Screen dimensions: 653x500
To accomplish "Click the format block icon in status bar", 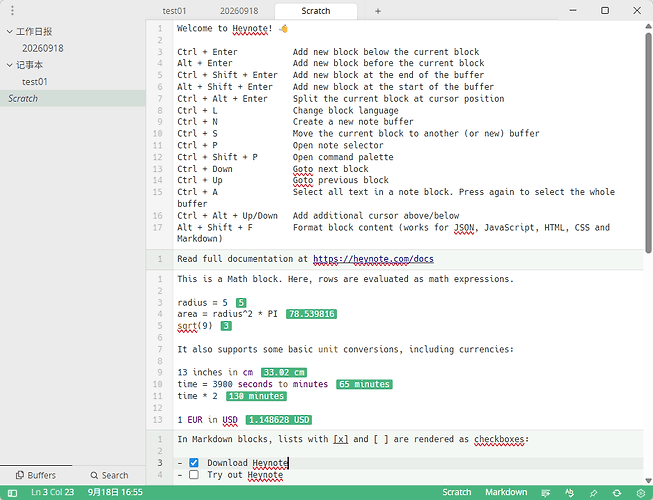I will [x=546, y=493].
